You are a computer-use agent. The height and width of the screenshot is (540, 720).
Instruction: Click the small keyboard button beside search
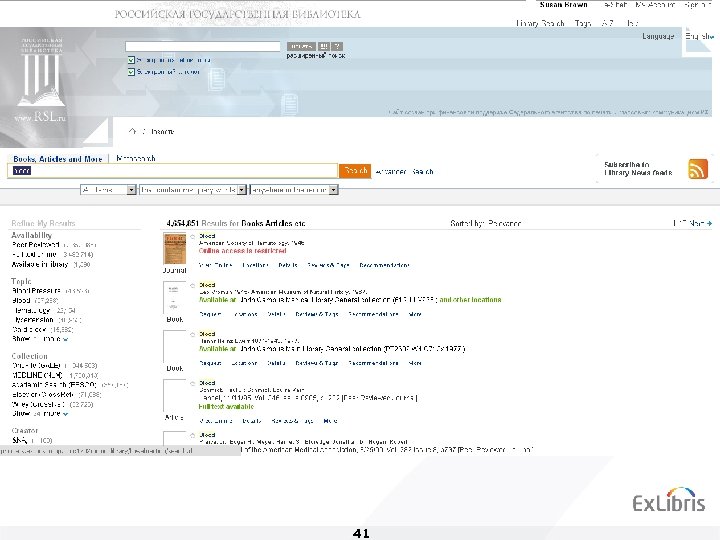324,46
